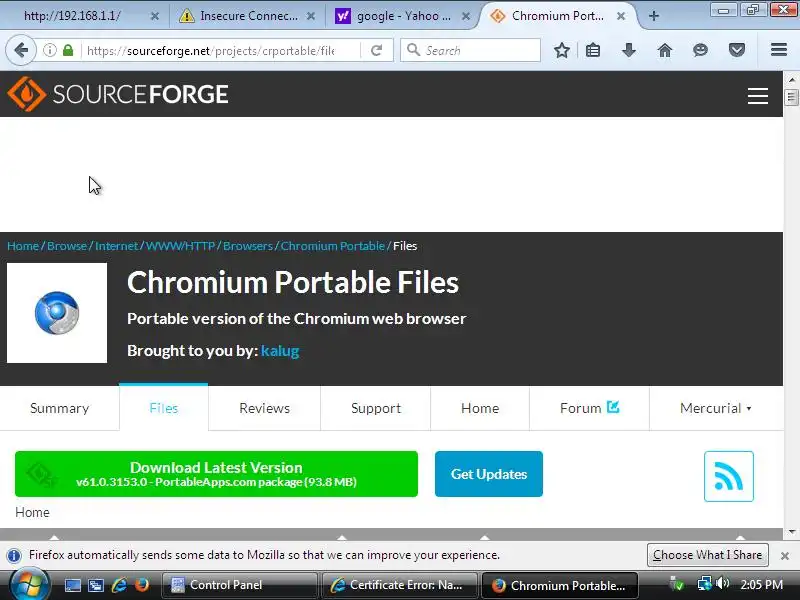Switch to google Yahoo search tab
The width and height of the screenshot is (800, 600).
coord(402,16)
